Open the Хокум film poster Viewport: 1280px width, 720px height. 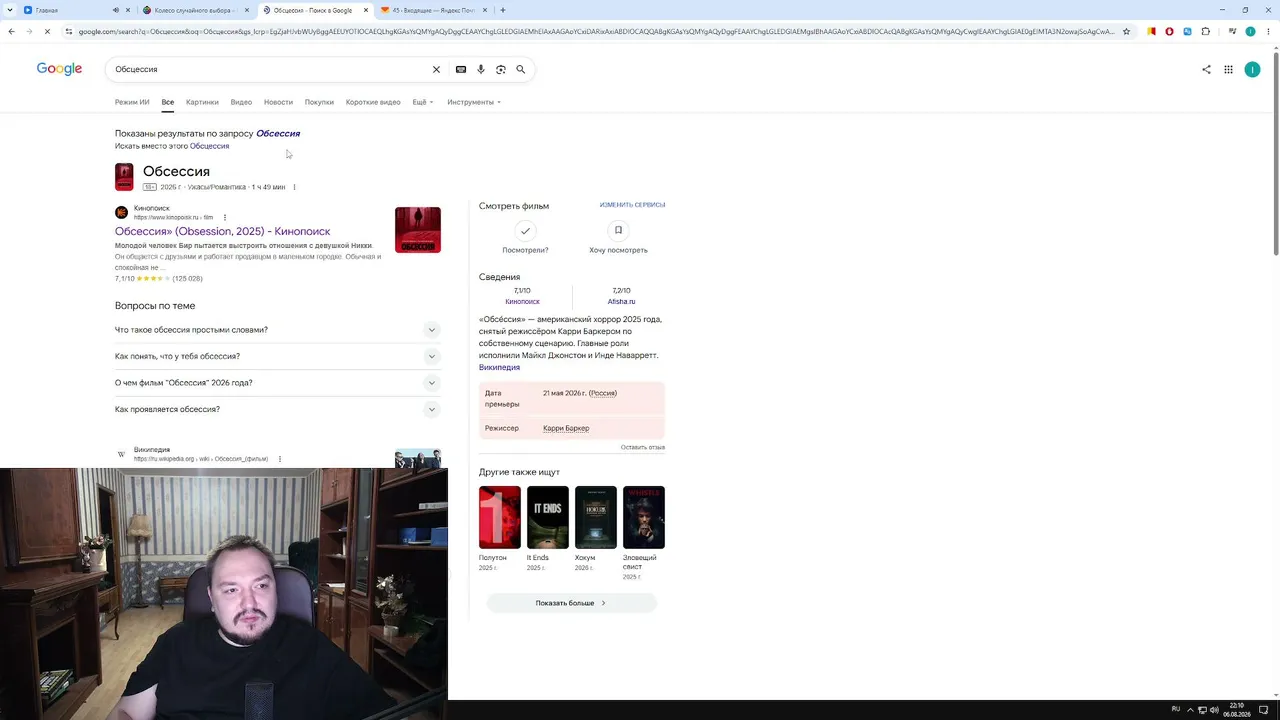click(x=596, y=517)
